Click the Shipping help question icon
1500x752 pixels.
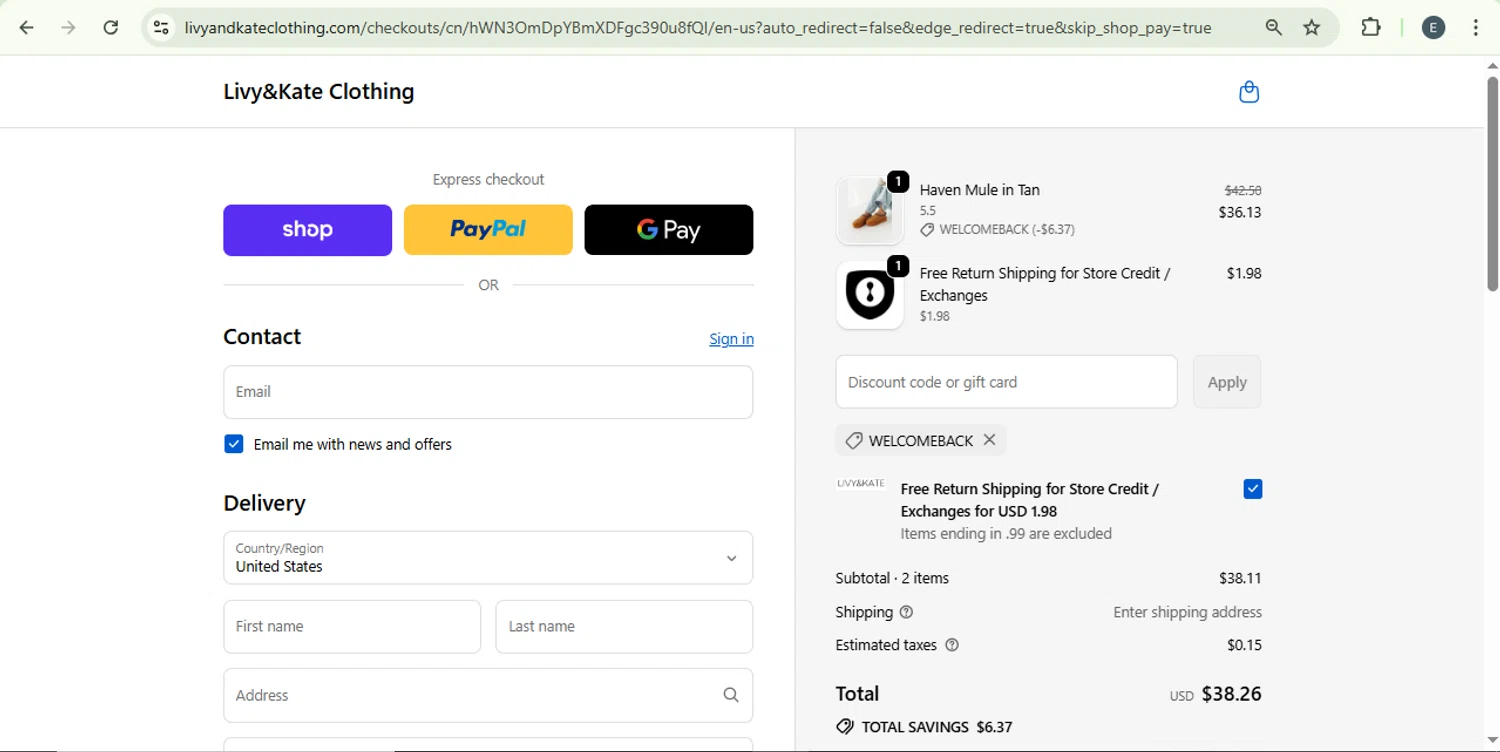(x=906, y=612)
